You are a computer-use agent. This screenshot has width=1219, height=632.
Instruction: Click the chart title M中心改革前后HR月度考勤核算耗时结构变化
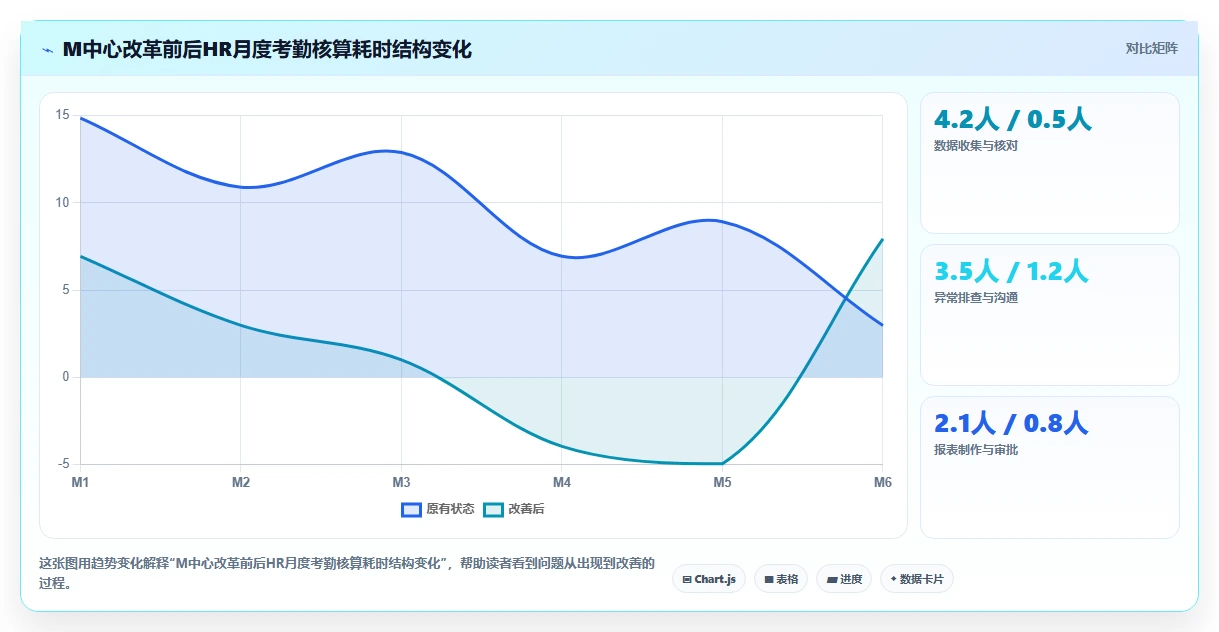(x=267, y=49)
